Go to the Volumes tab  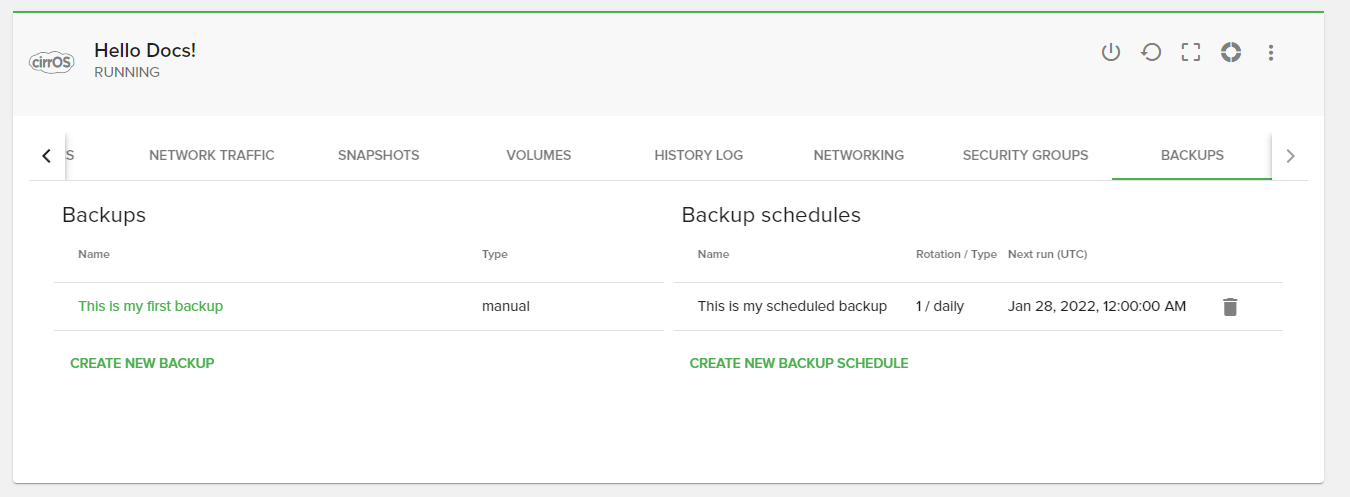(538, 155)
